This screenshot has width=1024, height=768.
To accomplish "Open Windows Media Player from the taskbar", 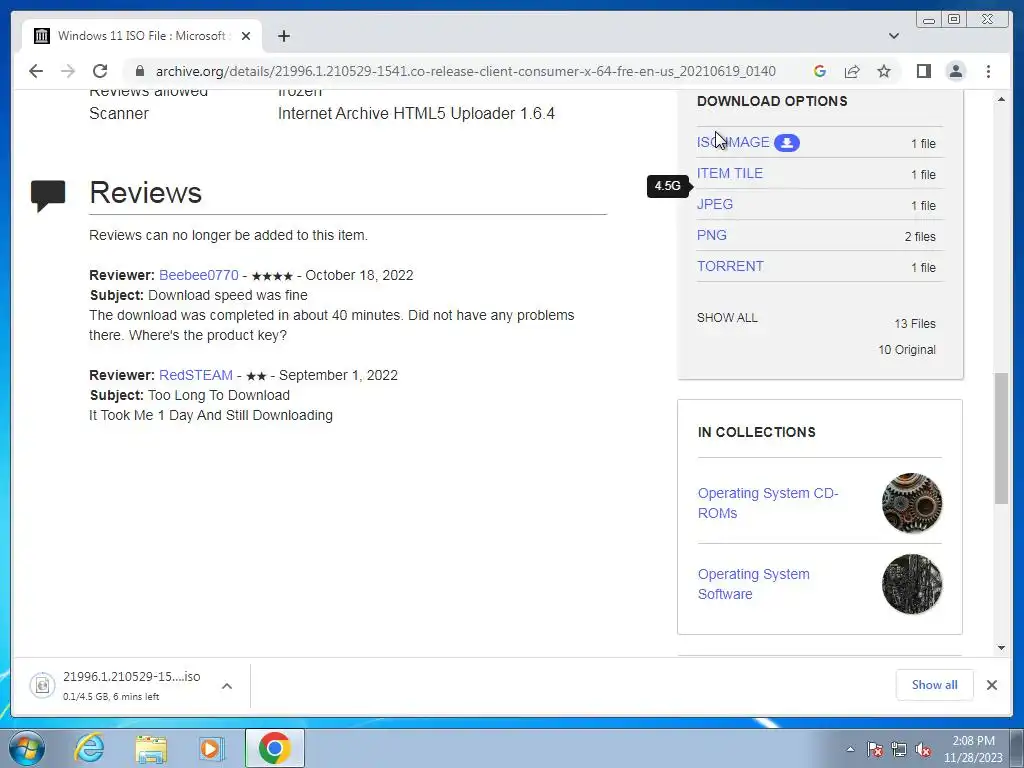I will coord(211,748).
